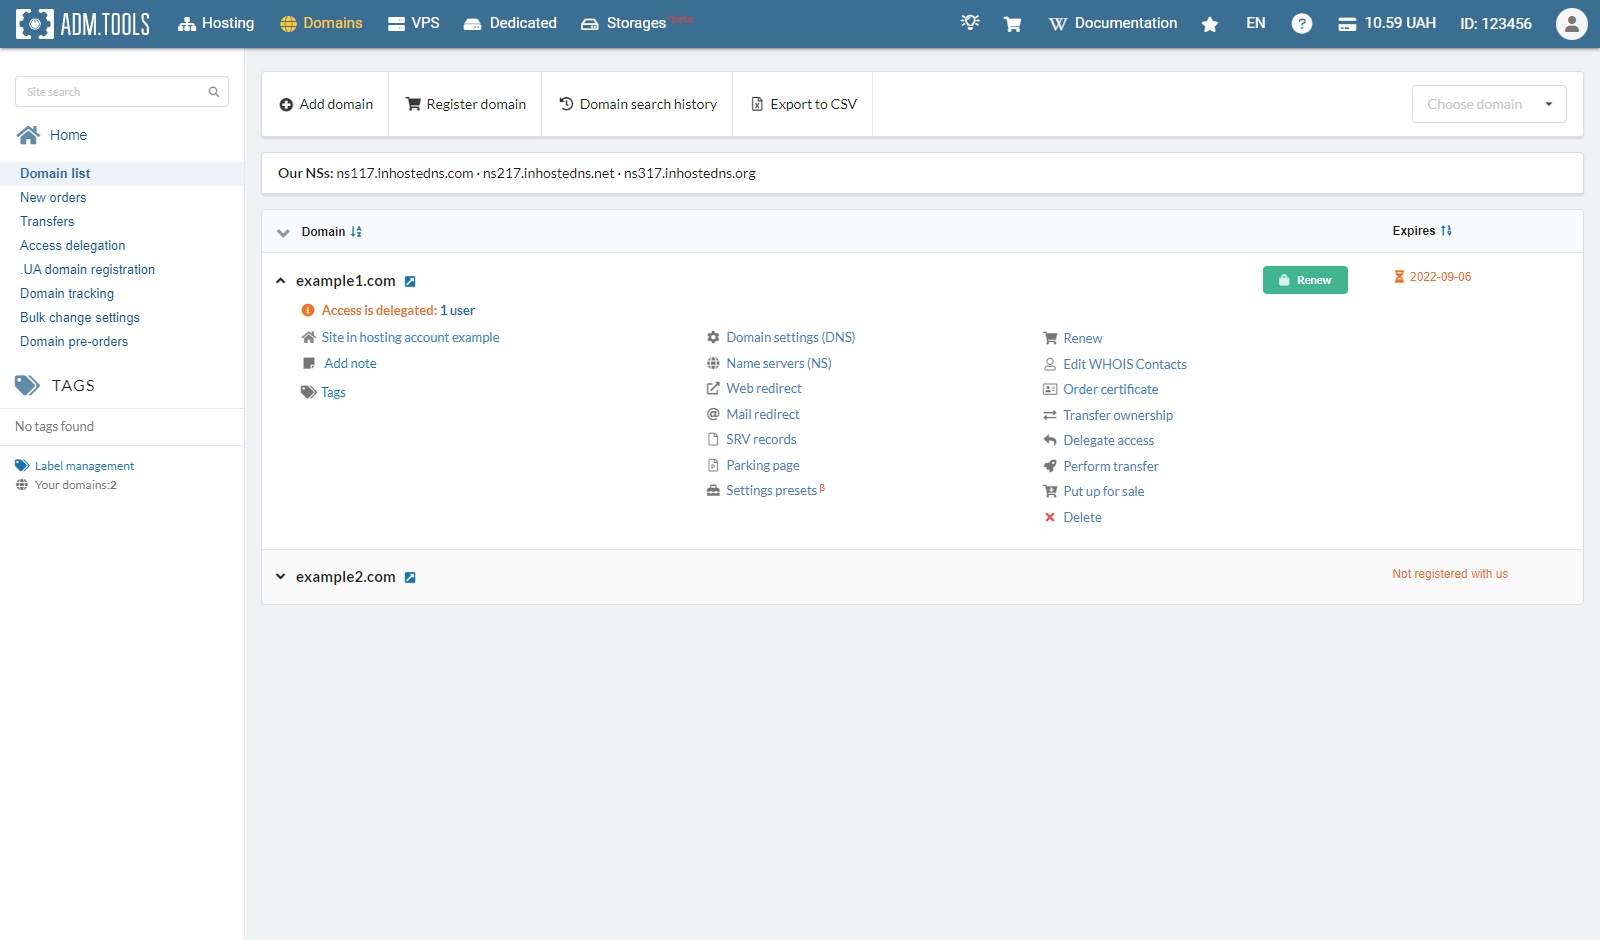
Task: Open the Choose domain dropdown
Action: 1488,104
